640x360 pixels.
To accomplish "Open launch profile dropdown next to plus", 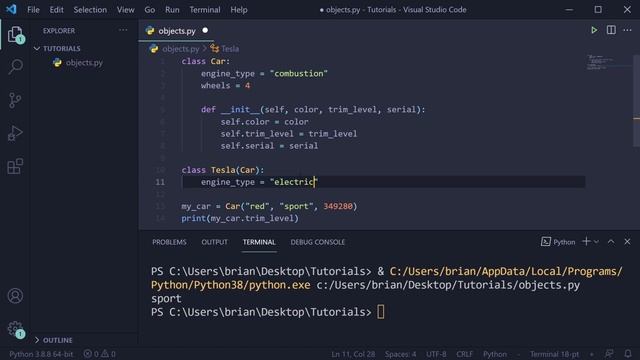I will tap(596, 242).
